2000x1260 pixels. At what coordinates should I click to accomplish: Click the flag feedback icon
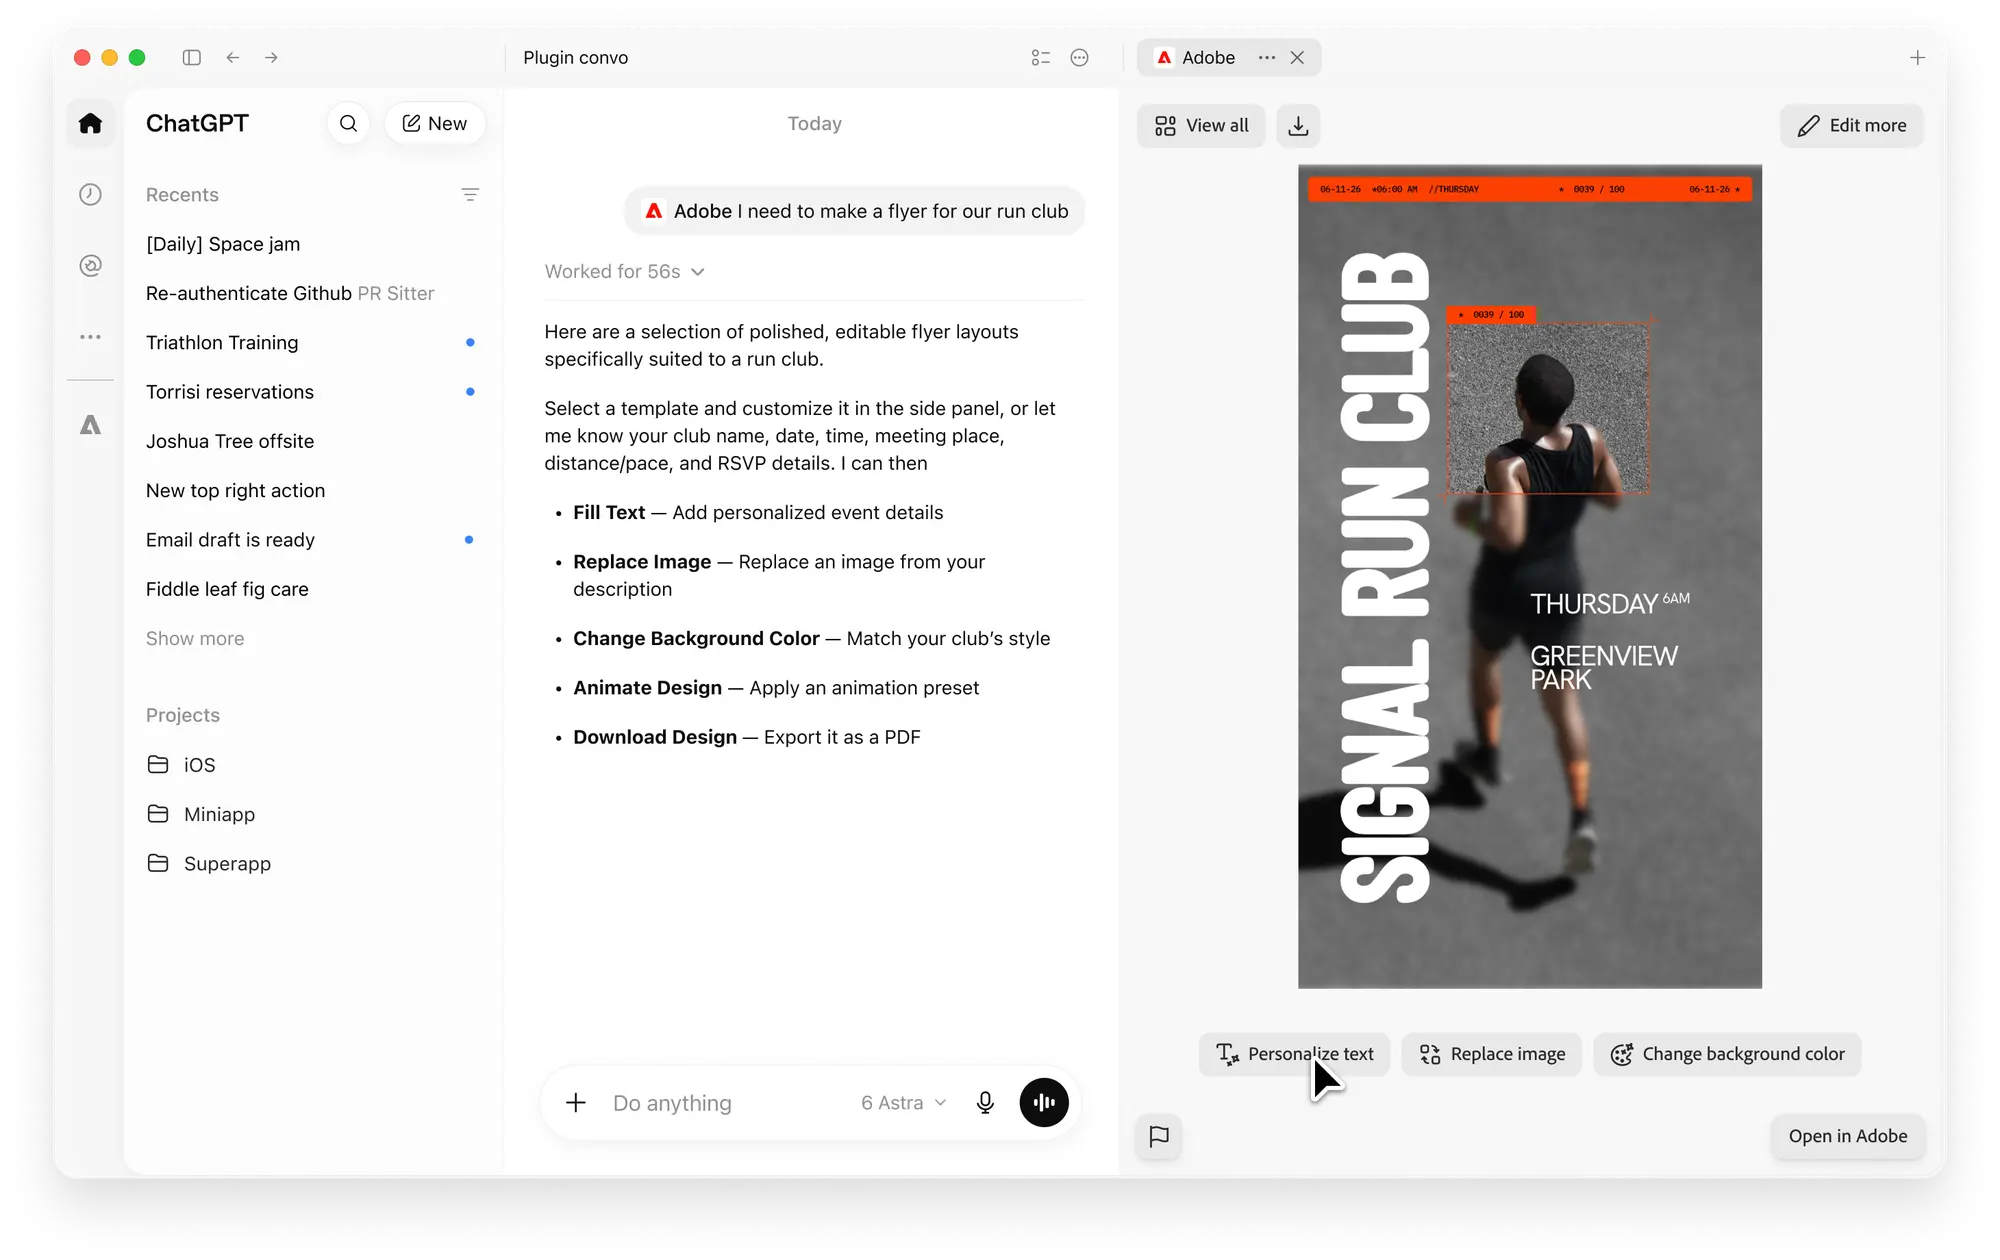coord(1159,1137)
